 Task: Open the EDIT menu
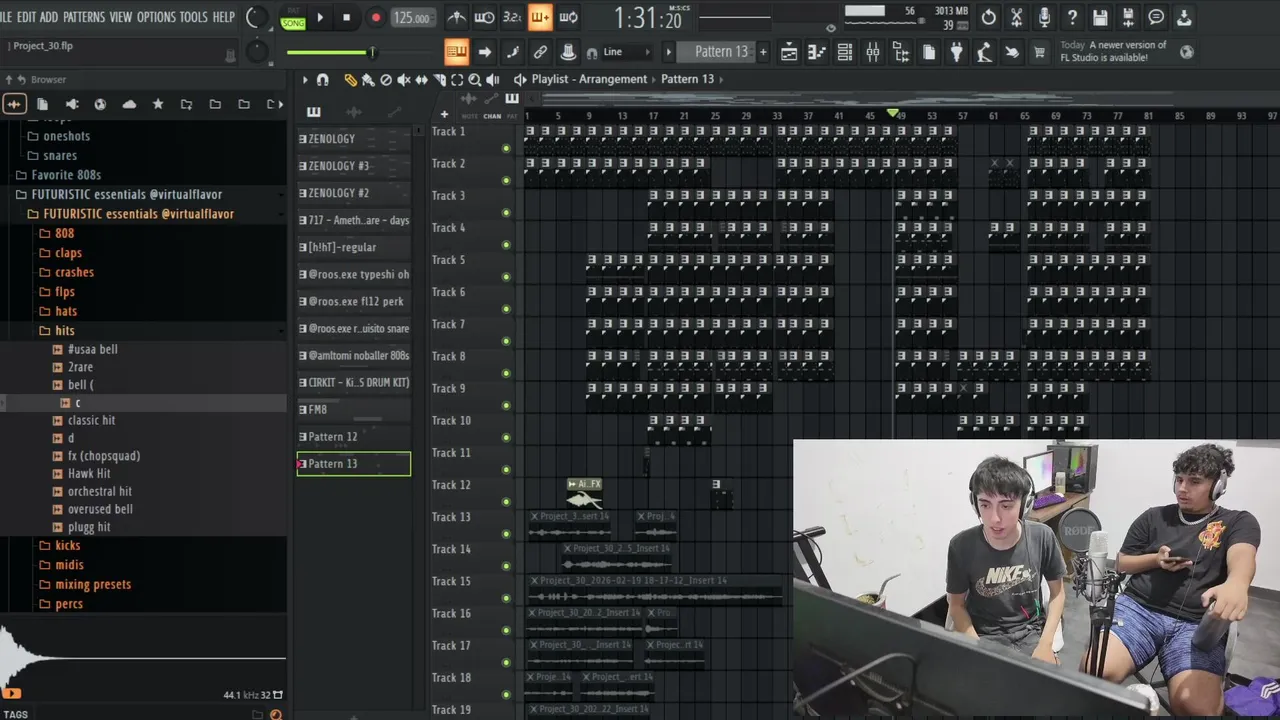26,17
